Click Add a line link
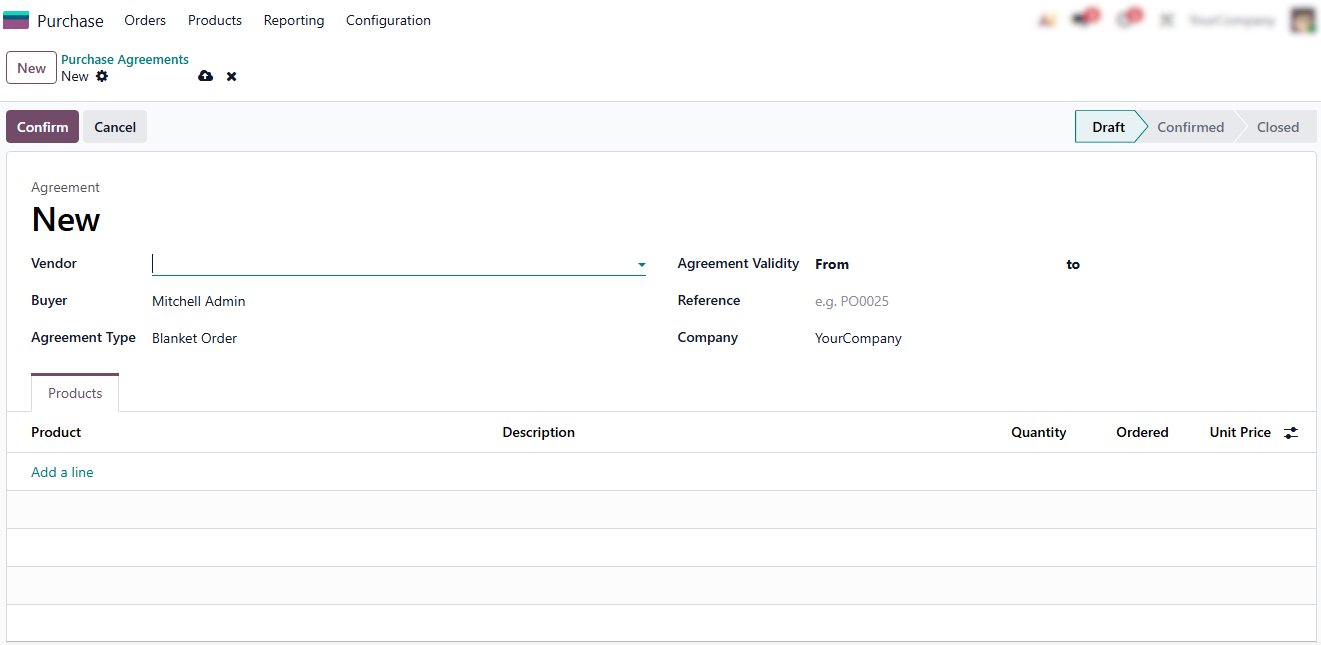The width and height of the screenshot is (1321, 645). pyautogui.click(x=62, y=473)
